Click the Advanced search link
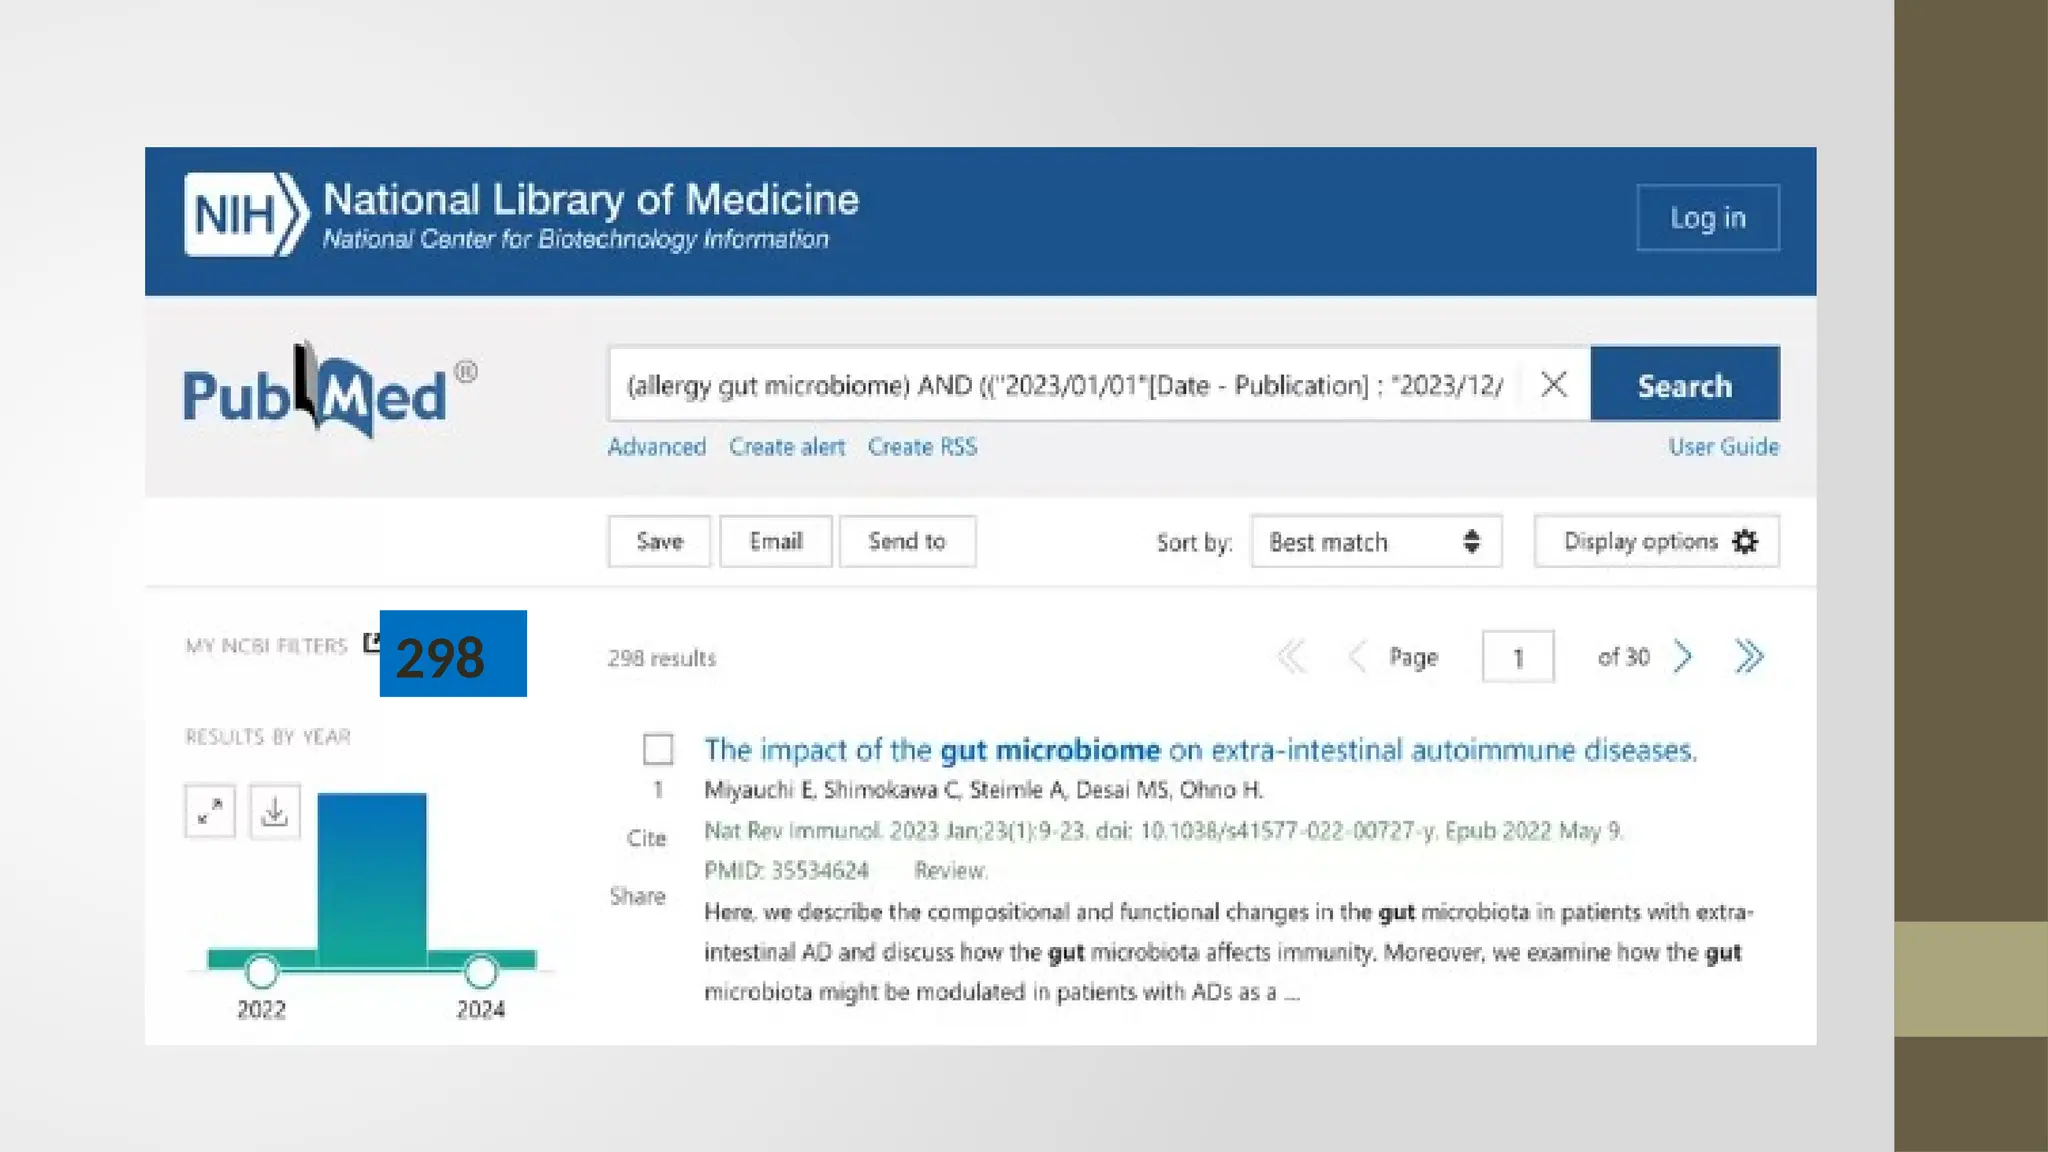The height and width of the screenshot is (1152, 2048). (x=656, y=447)
